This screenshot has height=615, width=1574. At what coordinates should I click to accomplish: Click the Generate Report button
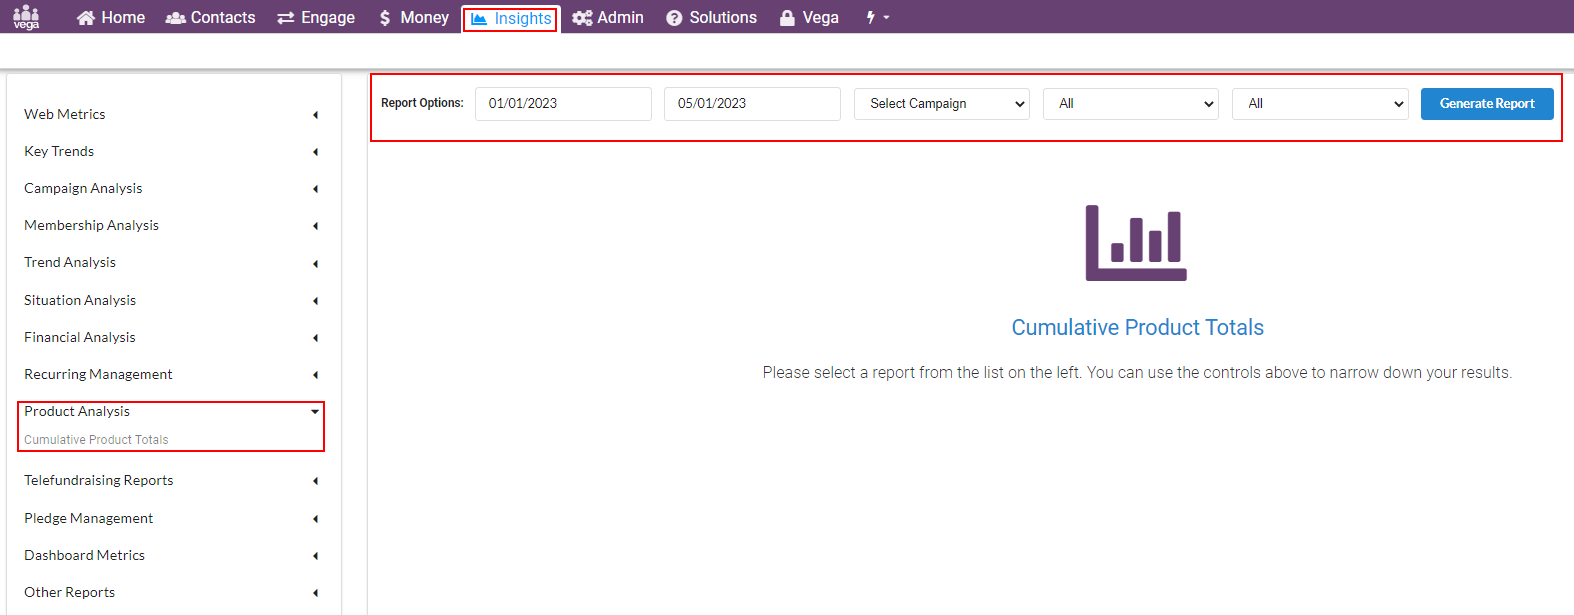(1487, 104)
